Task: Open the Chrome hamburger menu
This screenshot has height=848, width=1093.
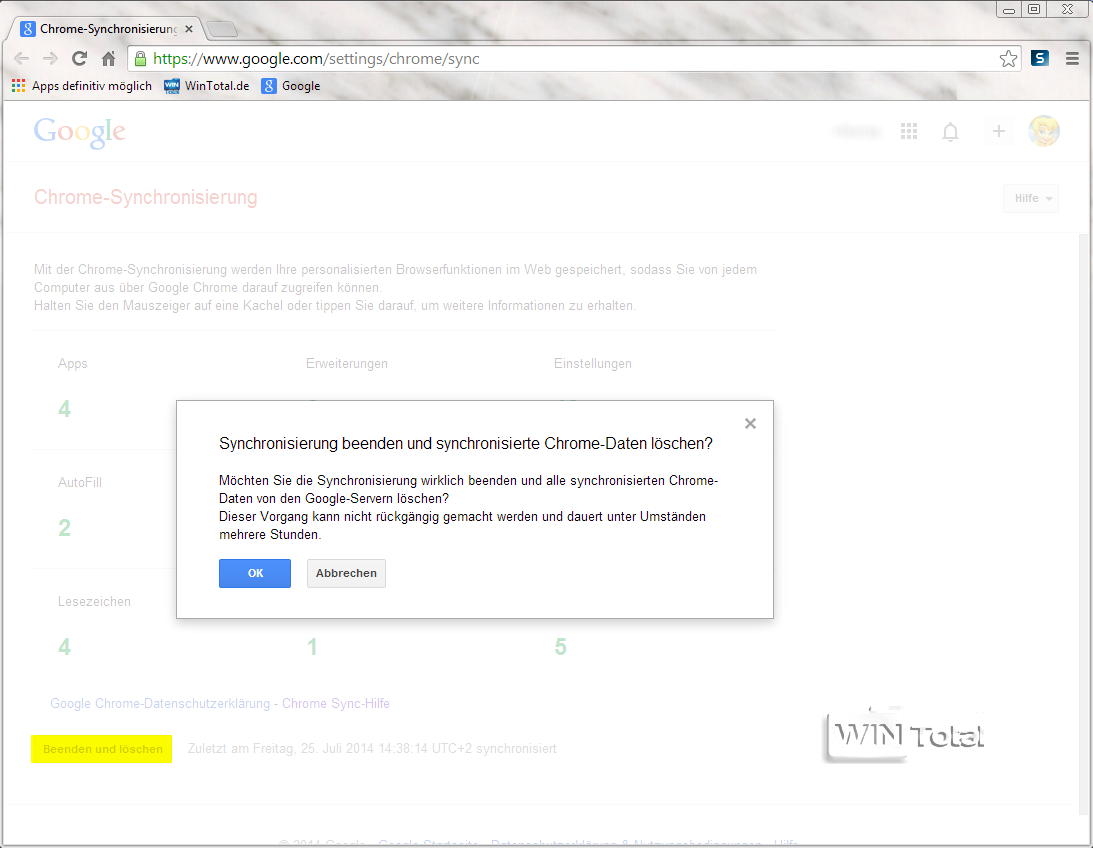Action: [x=1073, y=59]
